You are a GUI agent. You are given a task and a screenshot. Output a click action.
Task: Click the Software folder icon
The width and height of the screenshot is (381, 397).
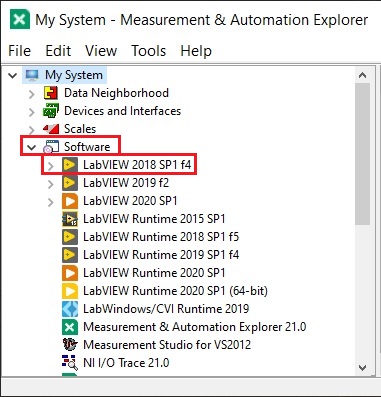tap(51, 147)
